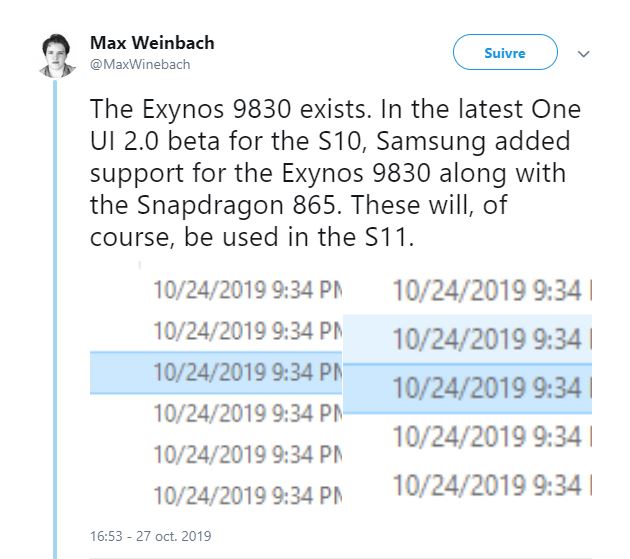This screenshot has width=630, height=559.
Task: Click the first date row in left image
Action: [246, 291]
